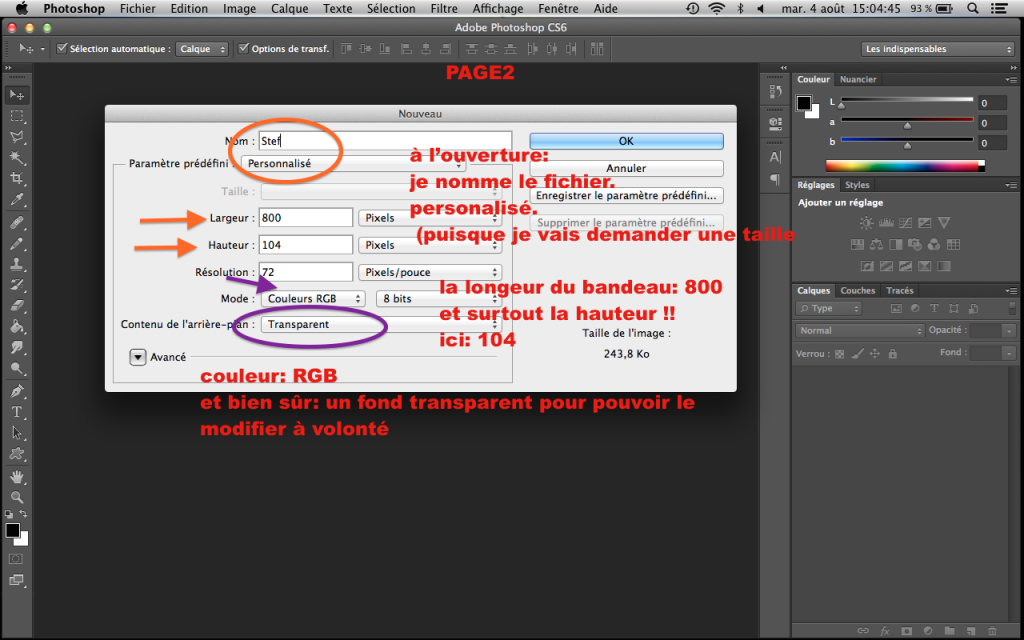Image resolution: width=1024 pixels, height=640 pixels.
Task: Click the L slider handle in Couleur
Action: tap(842, 105)
